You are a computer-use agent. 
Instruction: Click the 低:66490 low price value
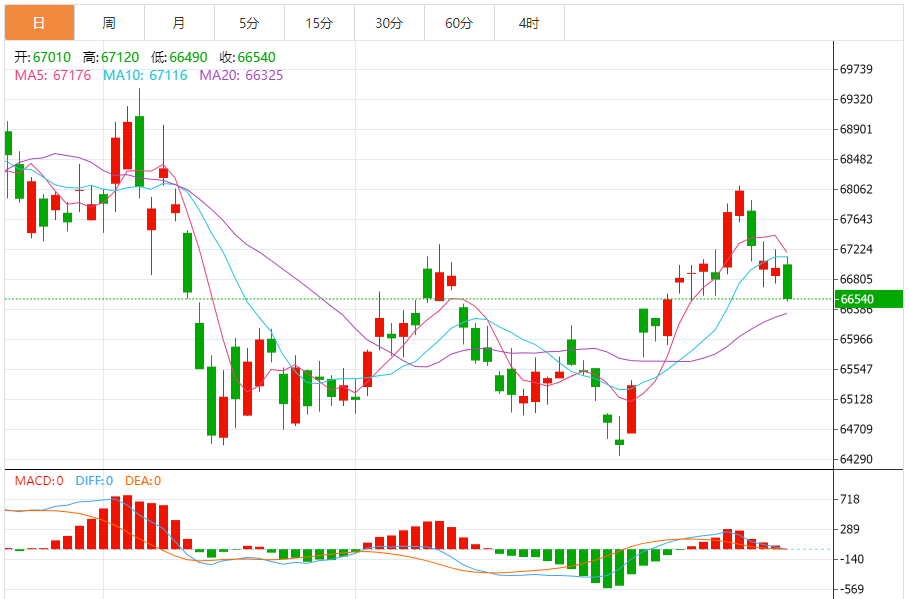pyautogui.click(x=179, y=57)
